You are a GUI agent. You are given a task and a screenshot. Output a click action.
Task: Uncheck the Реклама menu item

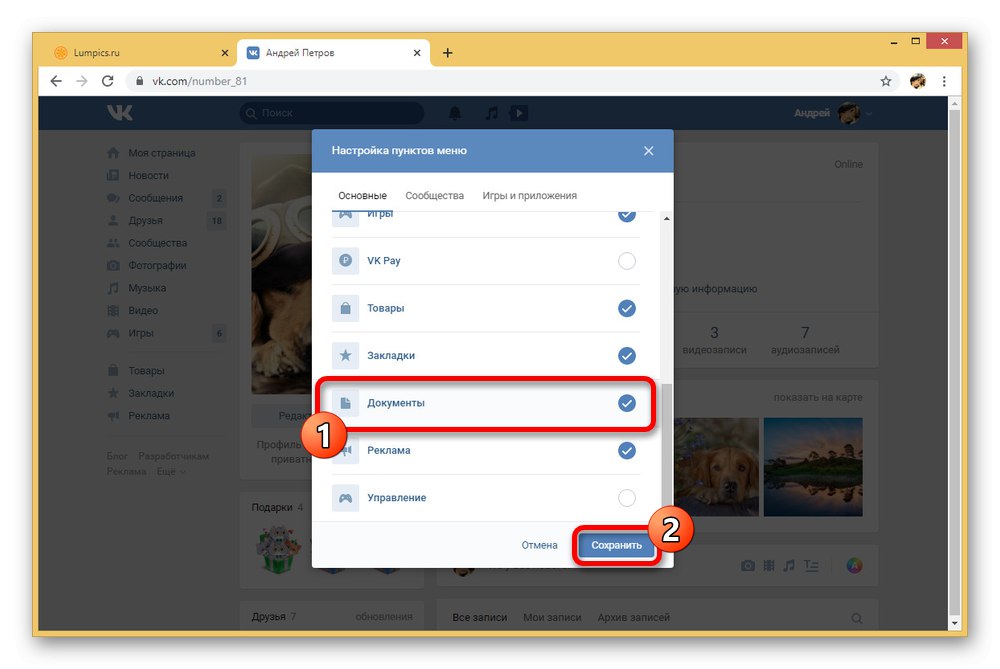(x=627, y=451)
